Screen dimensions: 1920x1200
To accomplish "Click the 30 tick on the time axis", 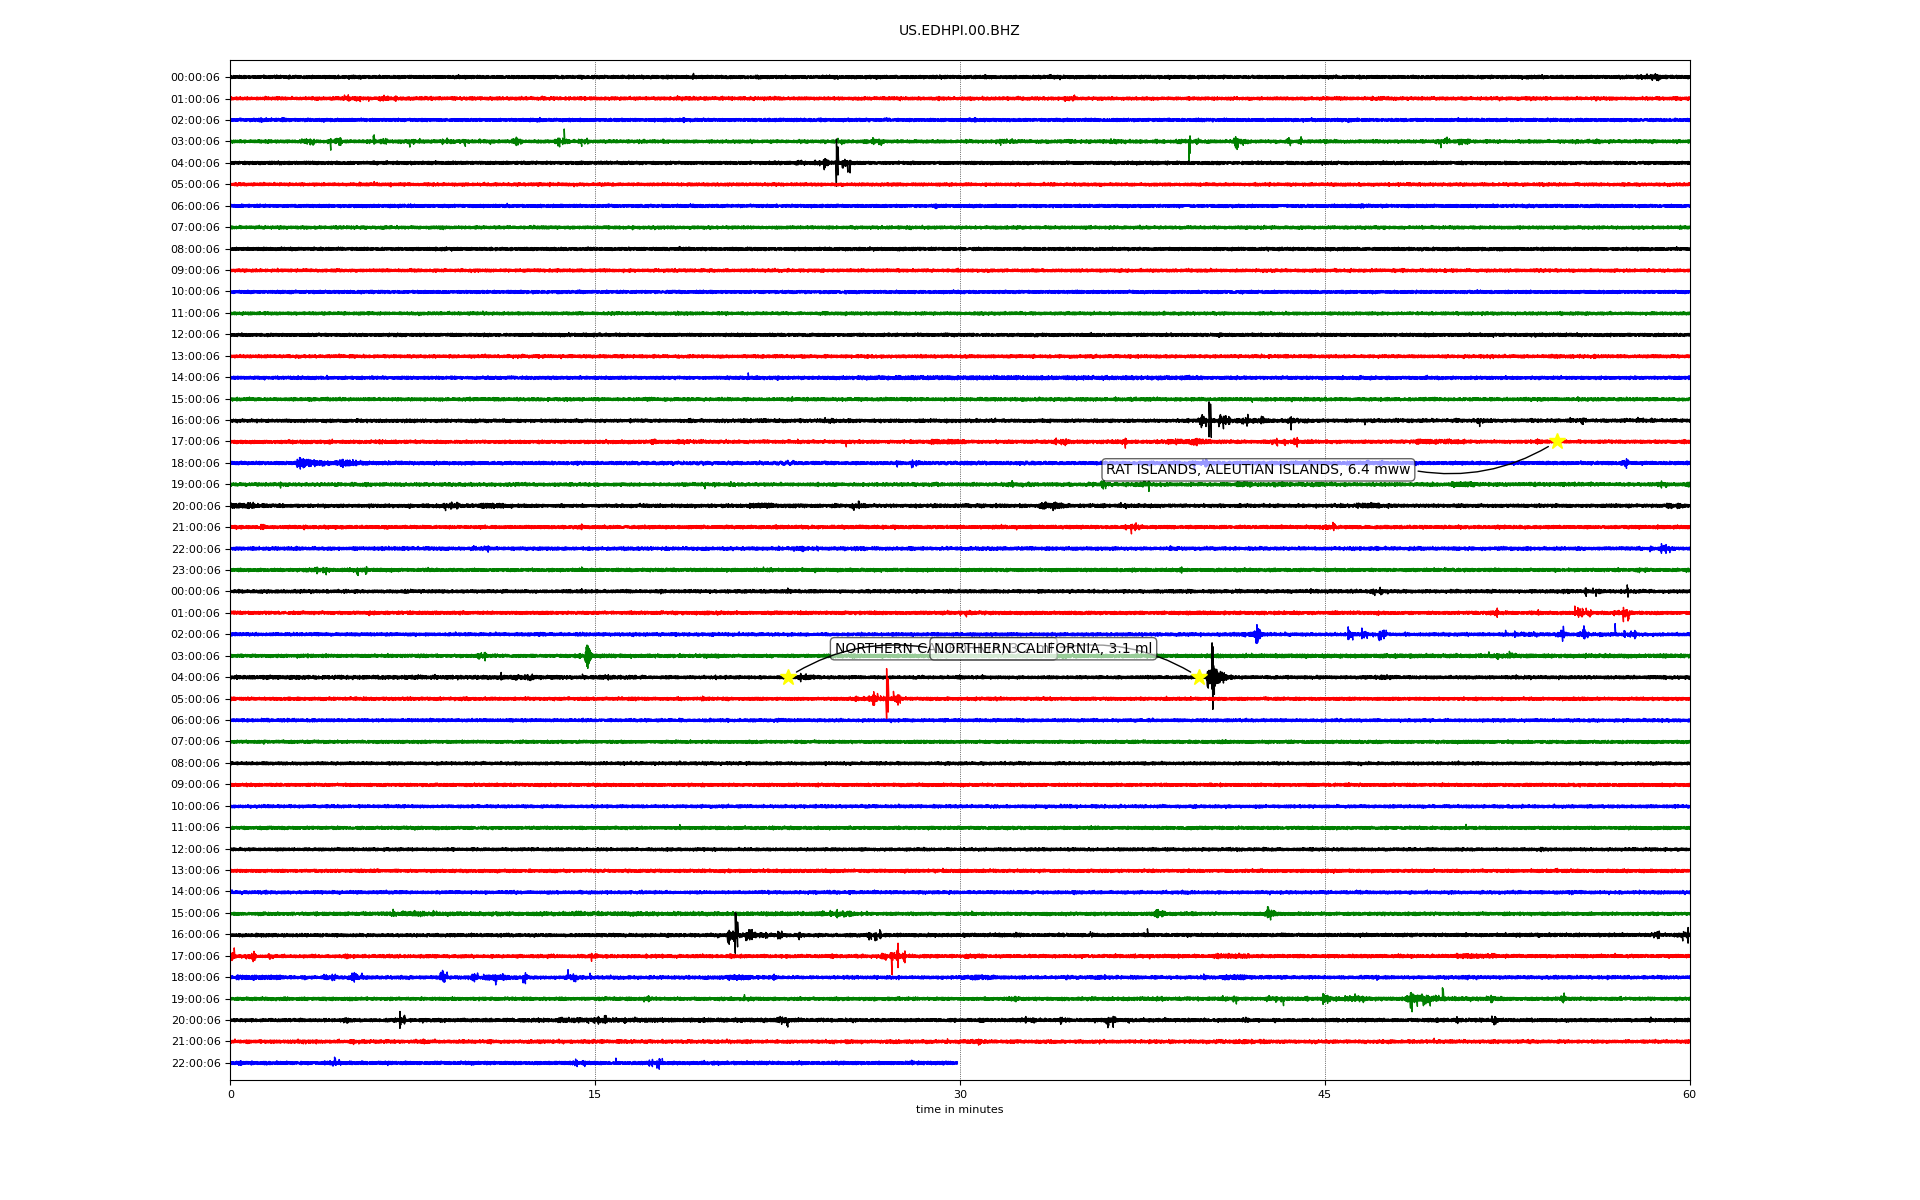I will coord(960,1094).
